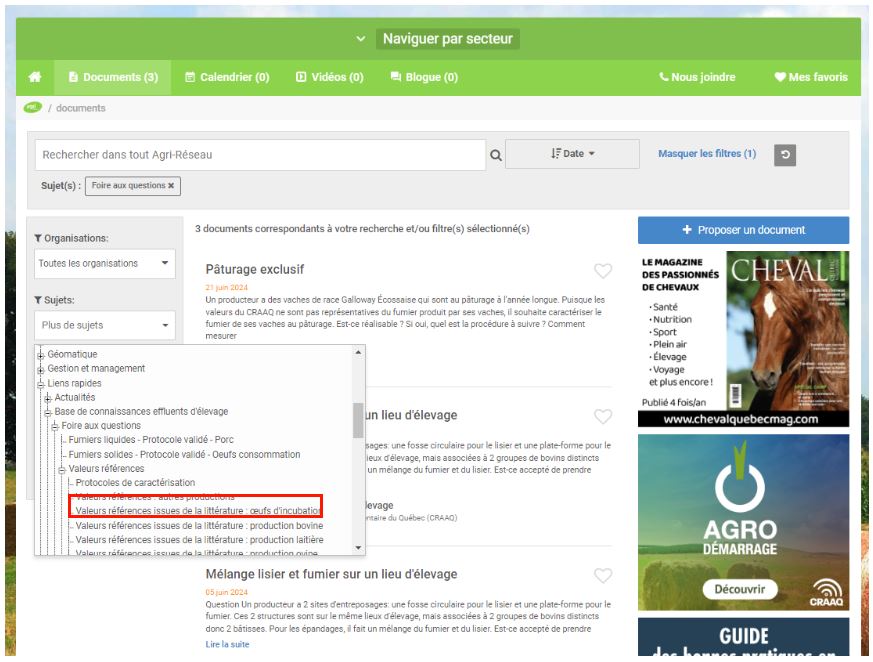
Task: Open the 'Toutes les organisations' dropdown
Action: 105,264
